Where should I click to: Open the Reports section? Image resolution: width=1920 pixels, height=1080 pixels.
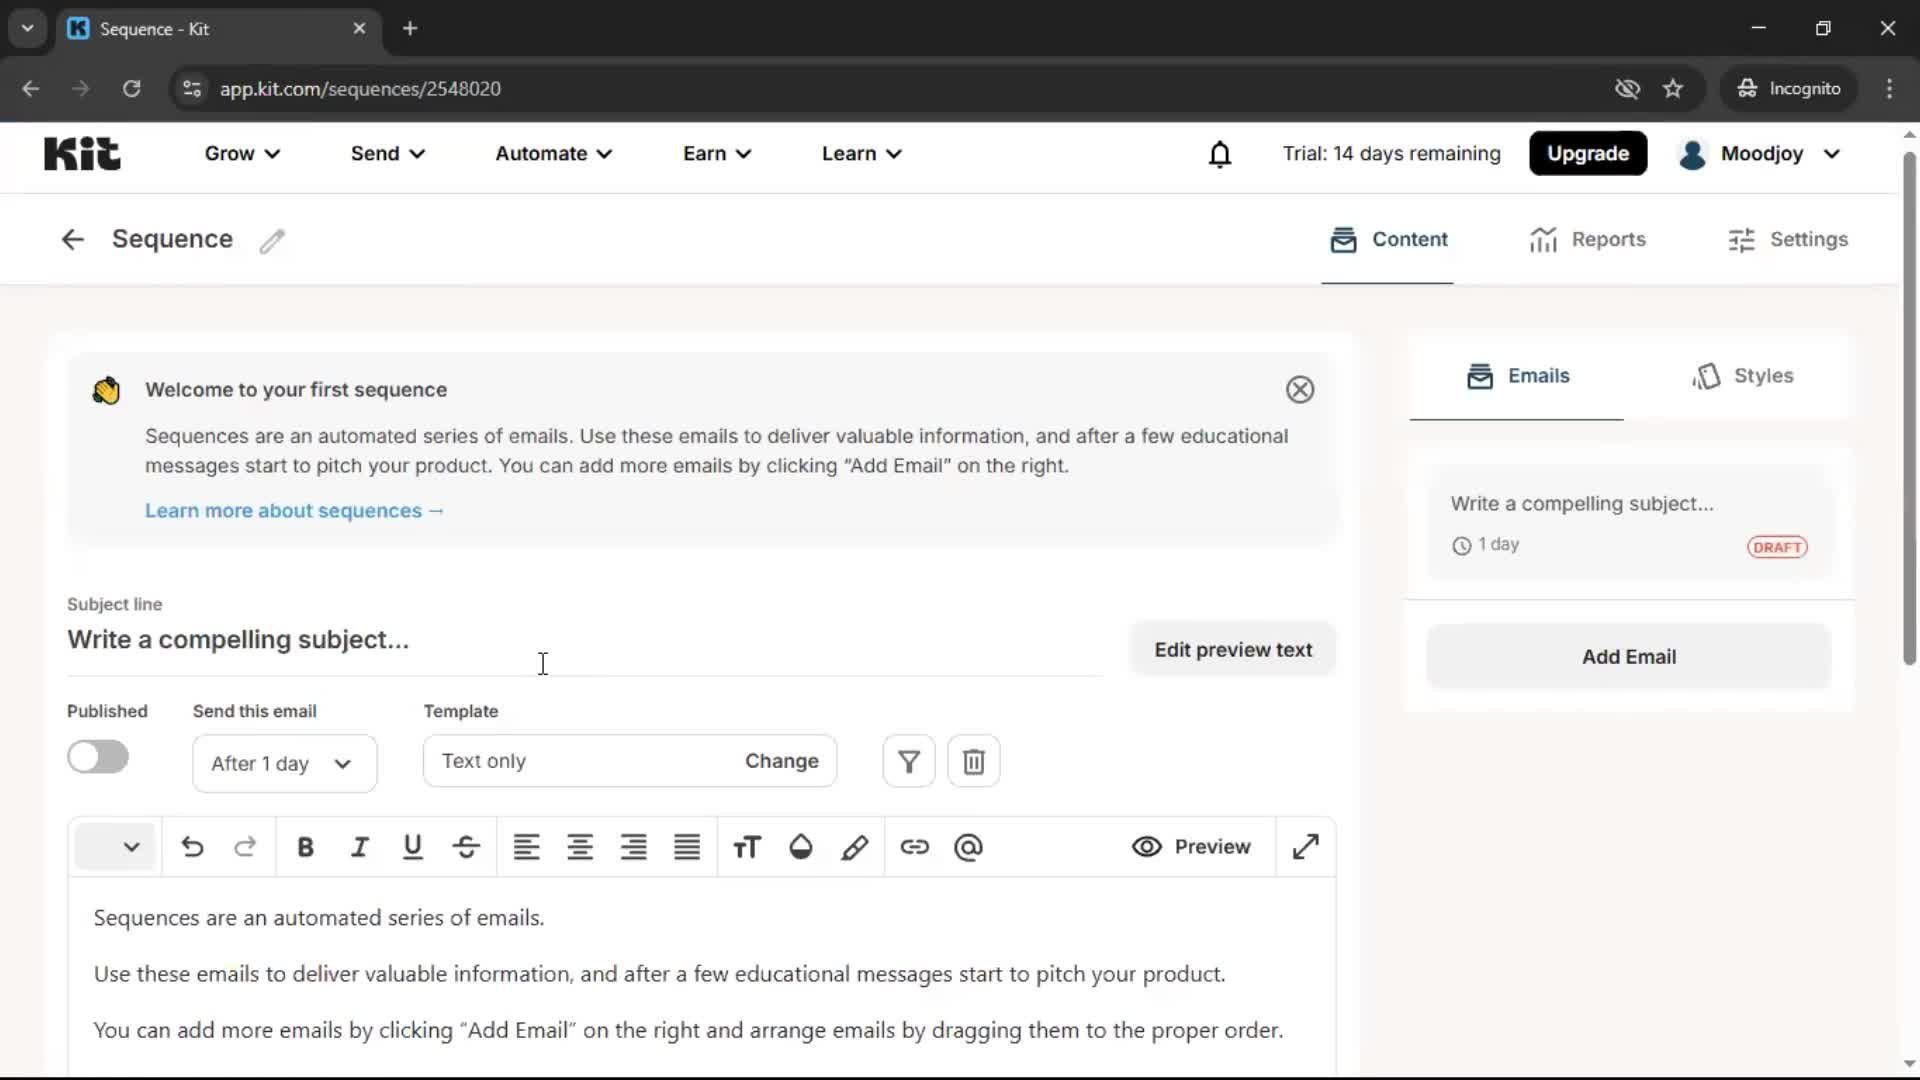(1587, 240)
